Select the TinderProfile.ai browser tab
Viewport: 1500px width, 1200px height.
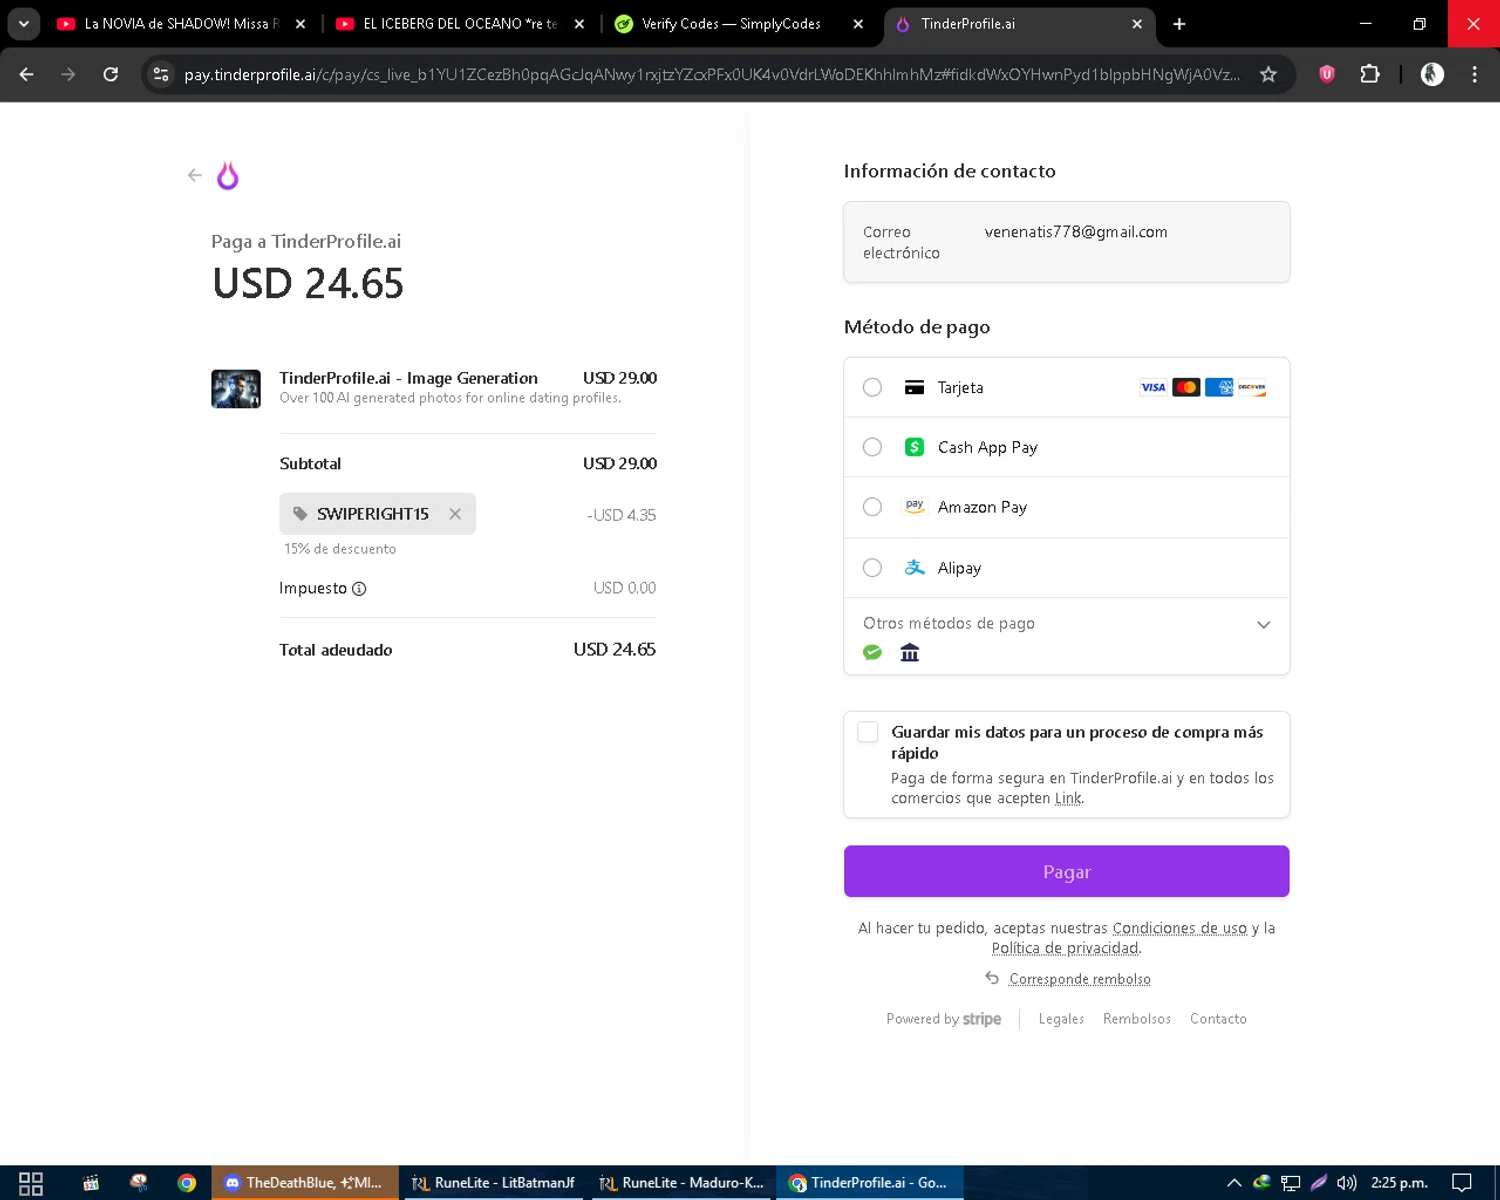(x=1018, y=24)
